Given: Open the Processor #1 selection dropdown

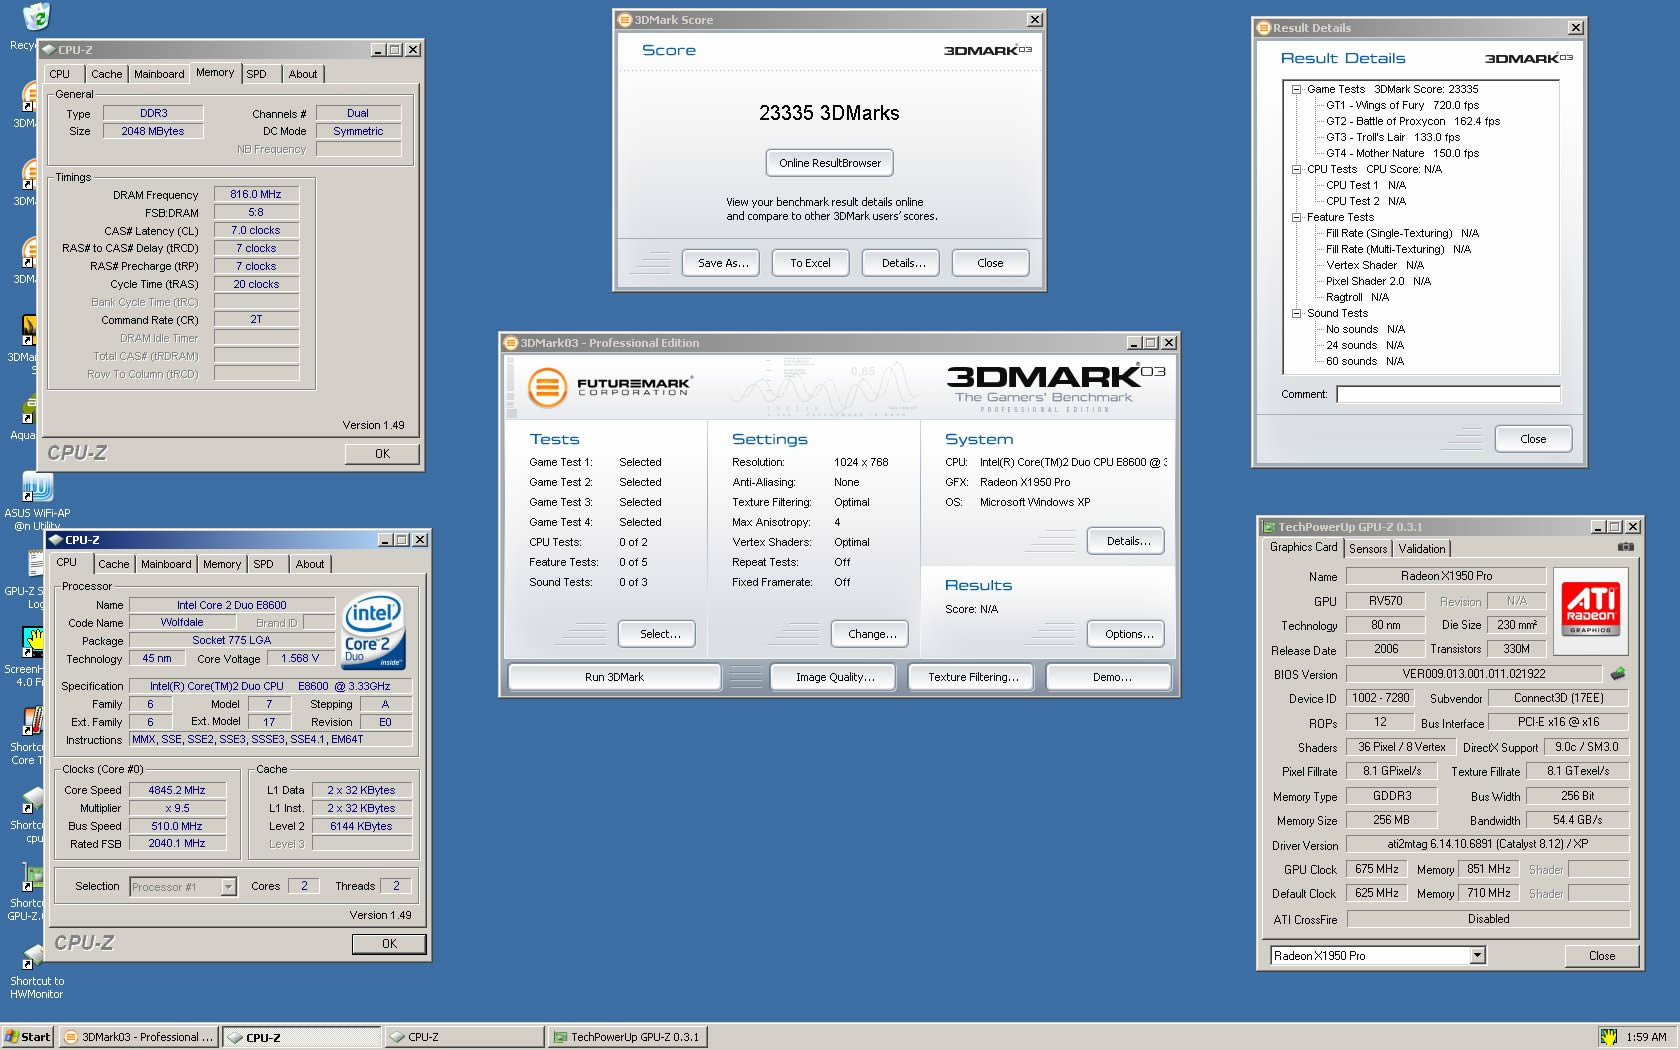Looking at the screenshot, I should click(x=228, y=887).
